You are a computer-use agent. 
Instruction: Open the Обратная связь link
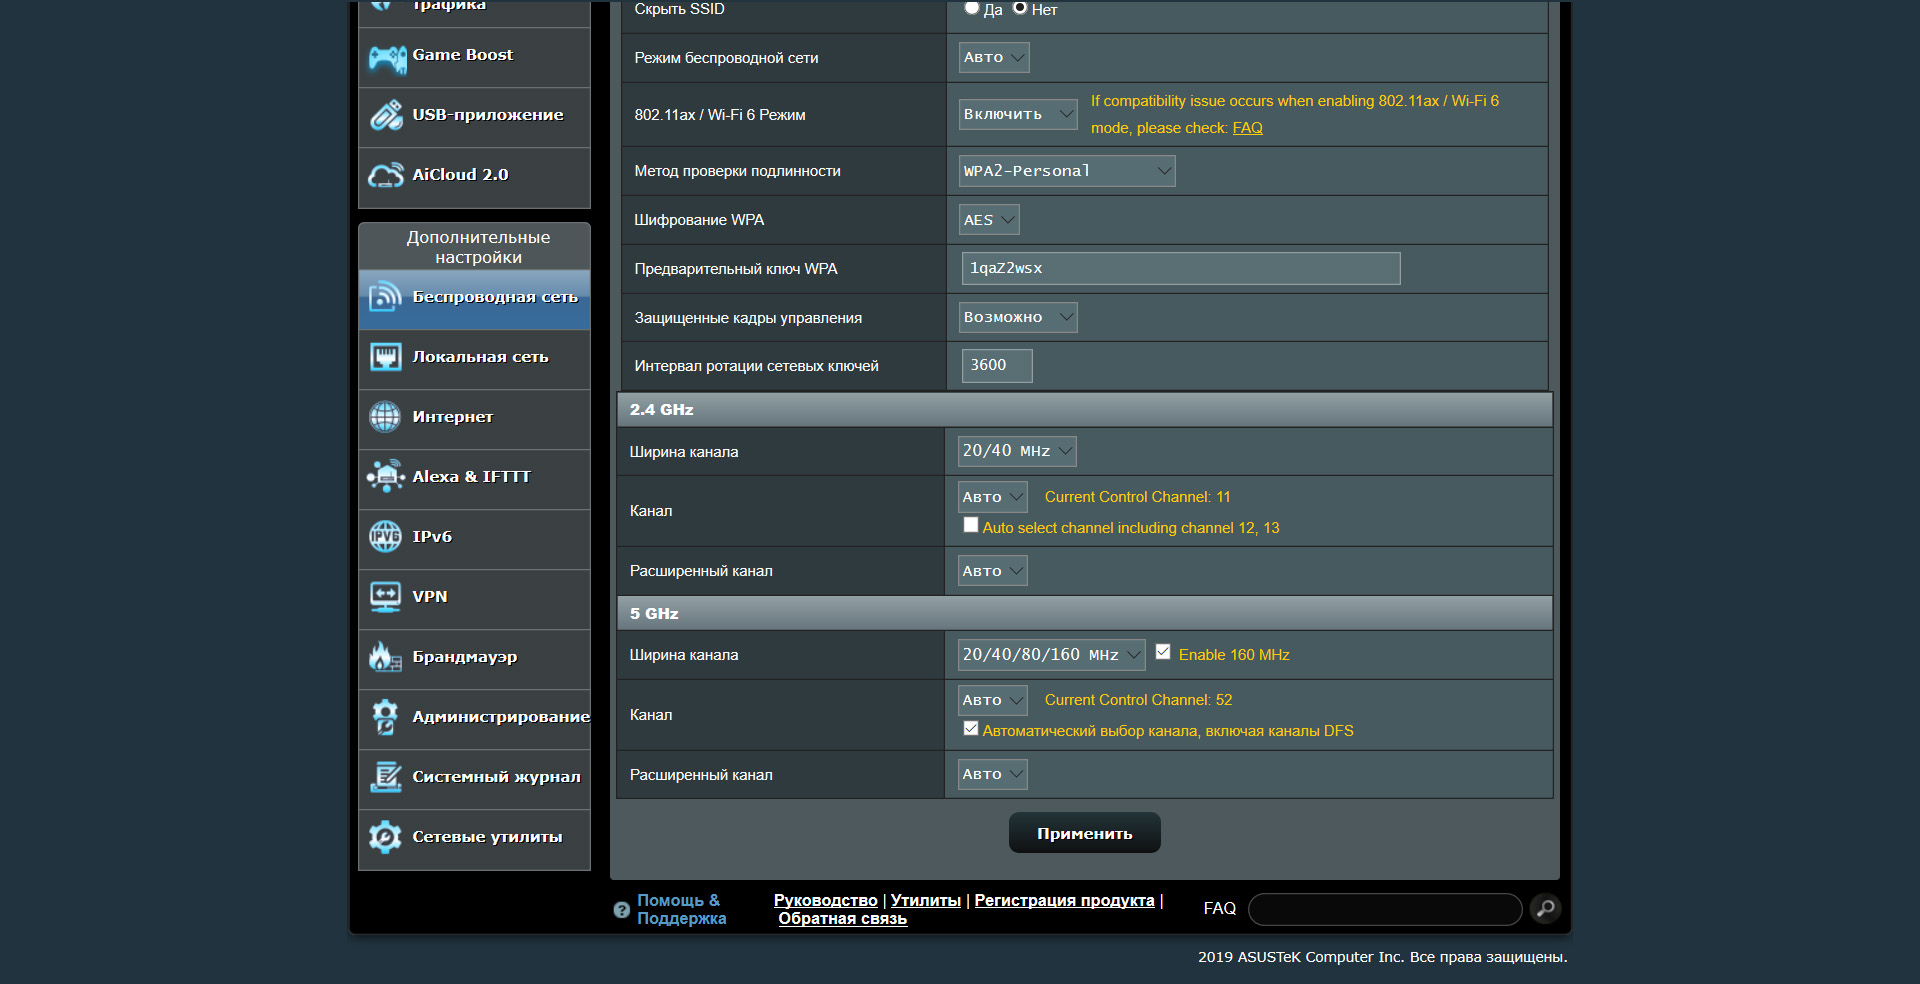pos(842,919)
